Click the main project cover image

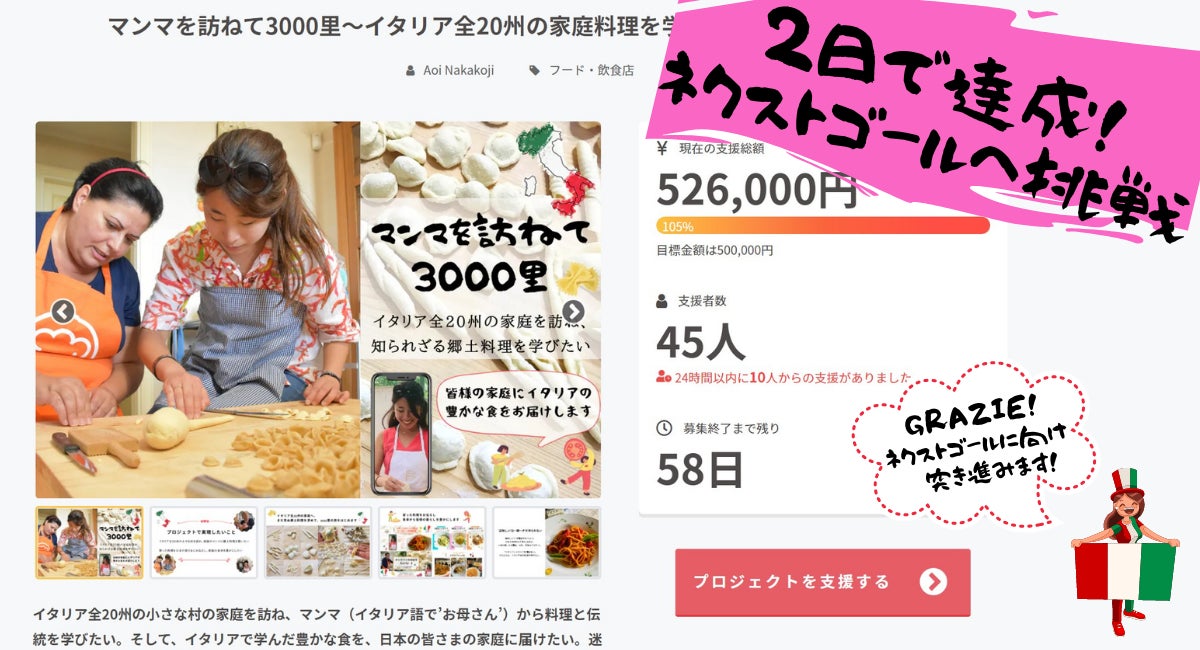318,310
